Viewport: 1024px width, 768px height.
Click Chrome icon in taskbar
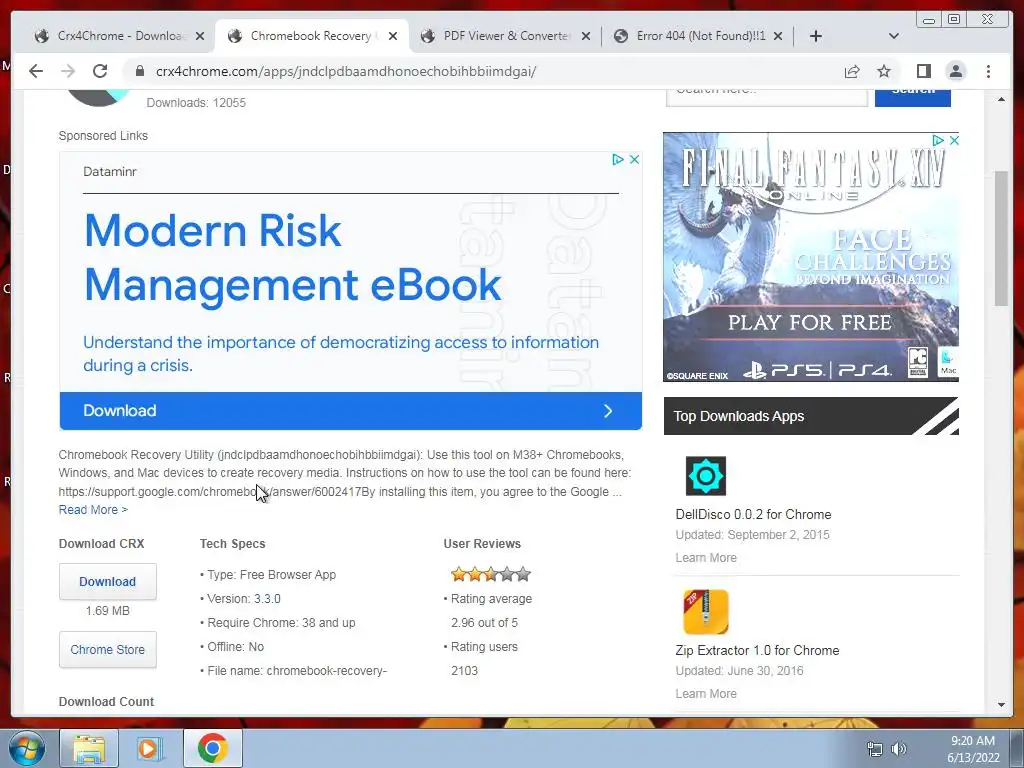tap(212, 748)
